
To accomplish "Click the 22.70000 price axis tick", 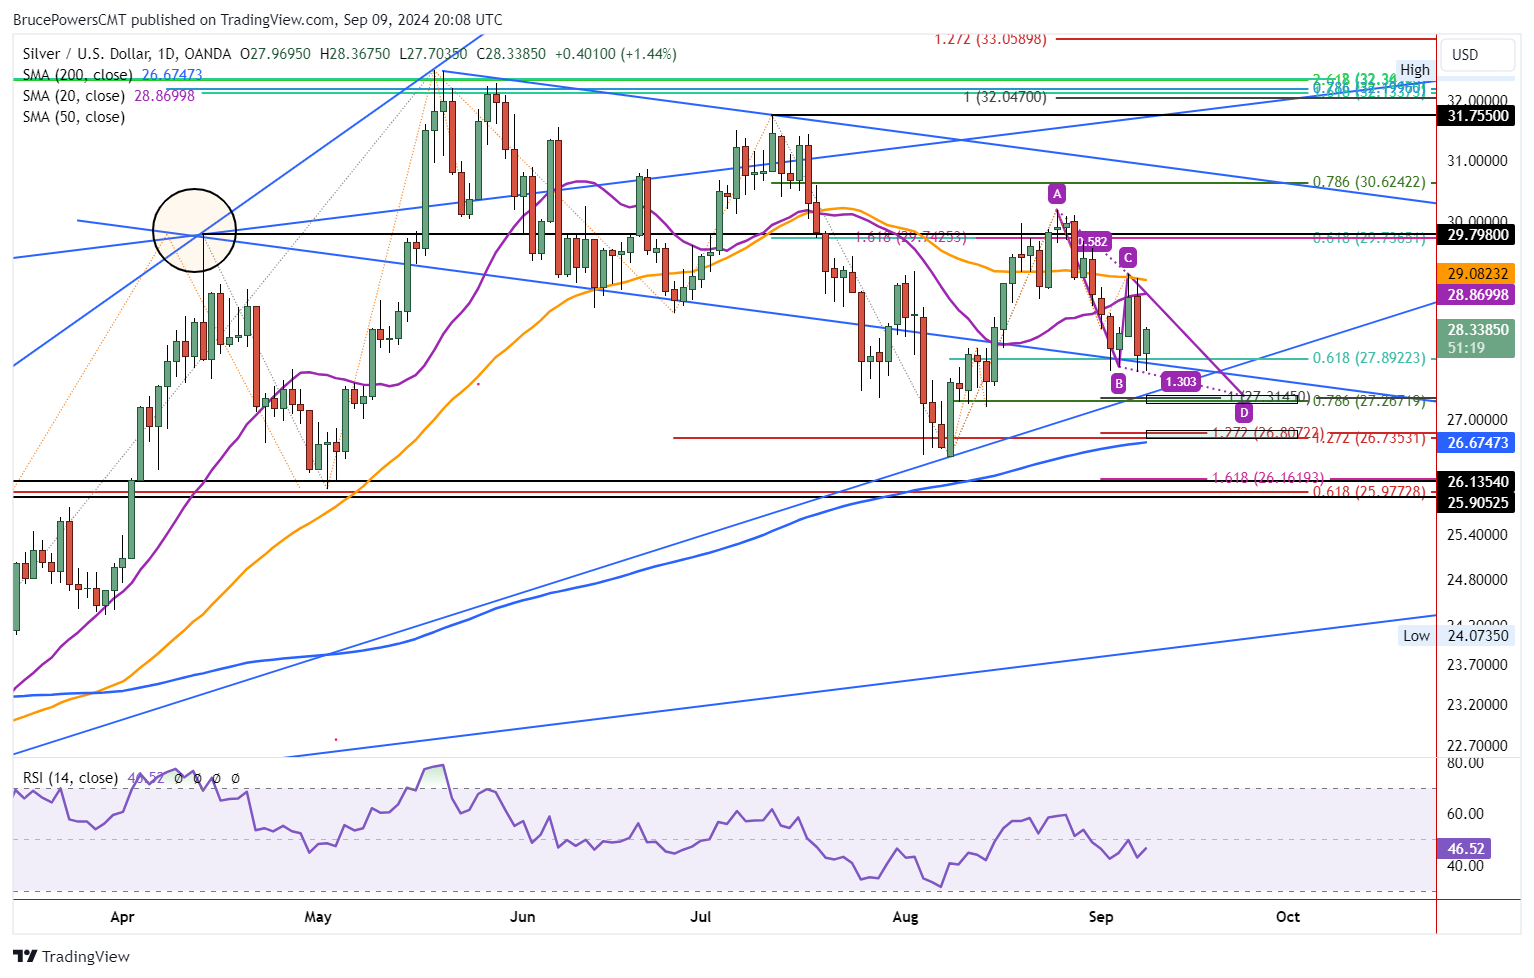I will point(1477,746).
